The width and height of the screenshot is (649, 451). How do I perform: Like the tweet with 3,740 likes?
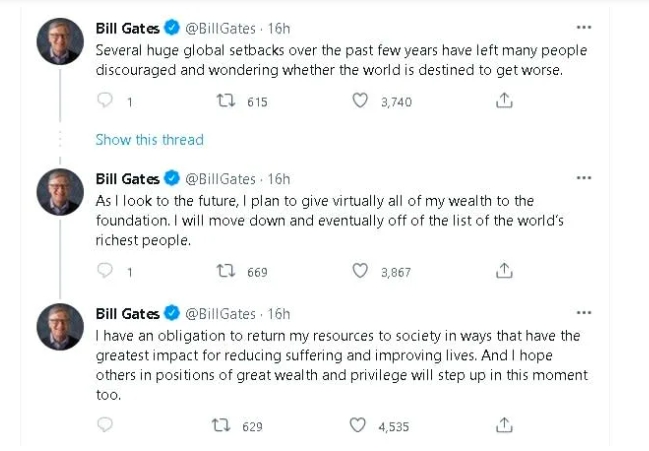(362, 101)
